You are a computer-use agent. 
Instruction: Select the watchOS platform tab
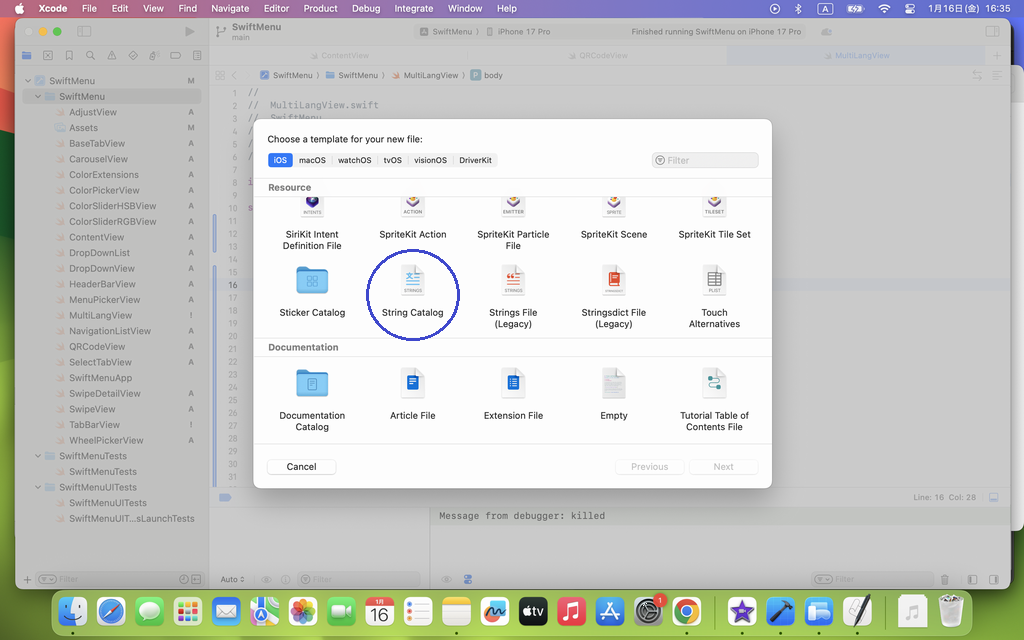coord(354,160)
